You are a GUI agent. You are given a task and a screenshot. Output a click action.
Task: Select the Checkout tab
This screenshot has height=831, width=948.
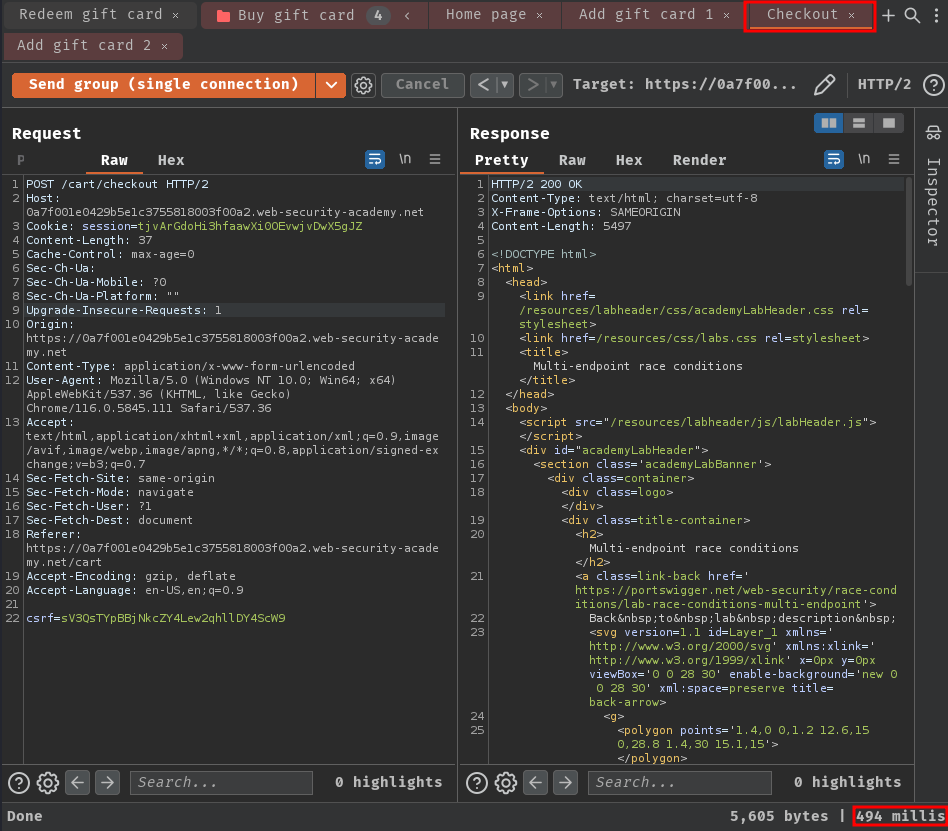click(802, 15)
